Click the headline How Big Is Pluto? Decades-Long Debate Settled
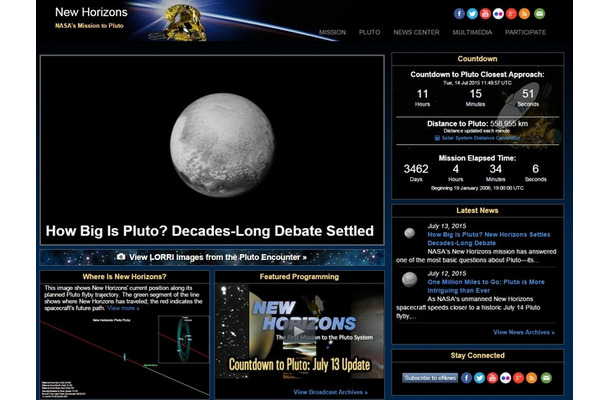This screenshot has height=400, width=610. pyautogui.click(x=210, y=231)
